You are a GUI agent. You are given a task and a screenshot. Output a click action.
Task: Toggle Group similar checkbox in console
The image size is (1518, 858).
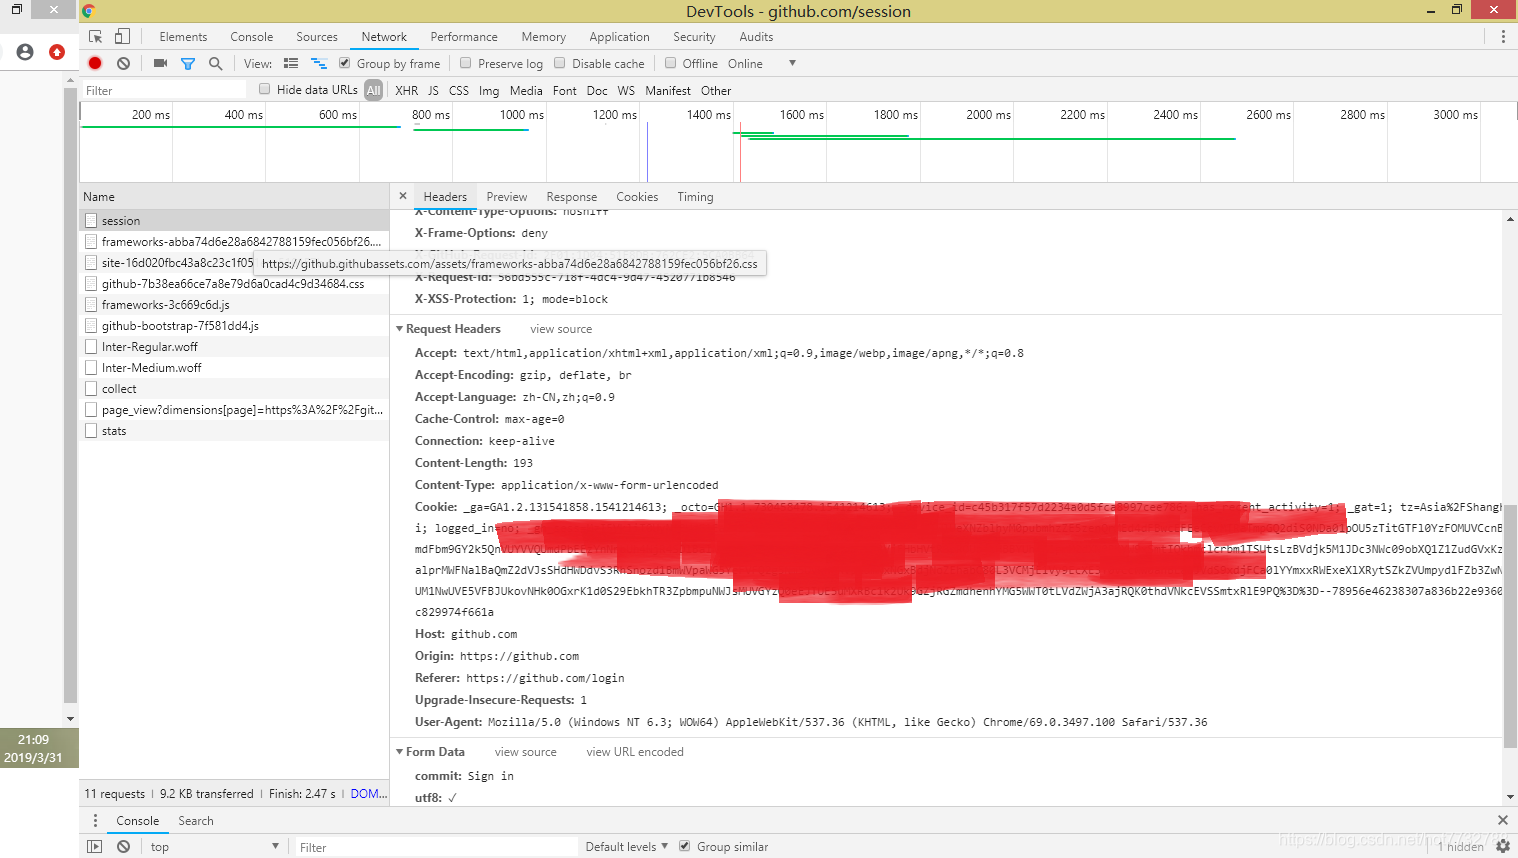[x=685, y=846]
